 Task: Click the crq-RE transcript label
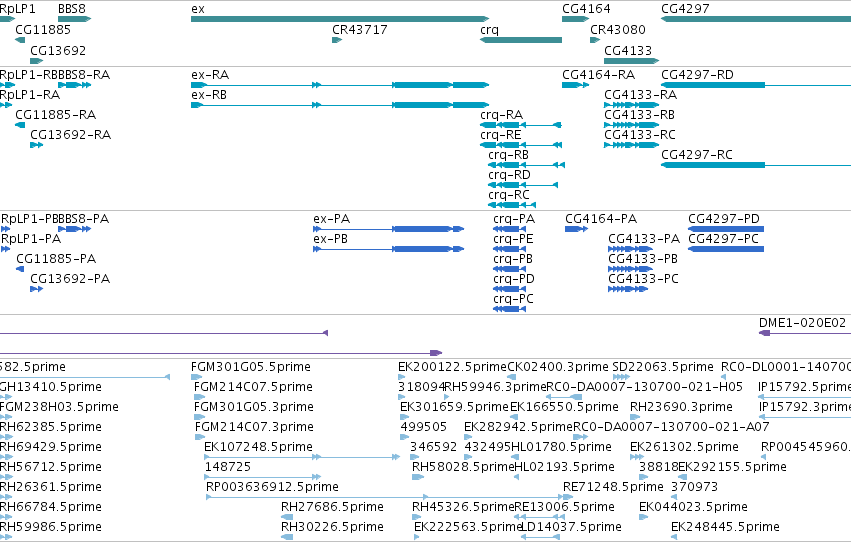(501, 135)
